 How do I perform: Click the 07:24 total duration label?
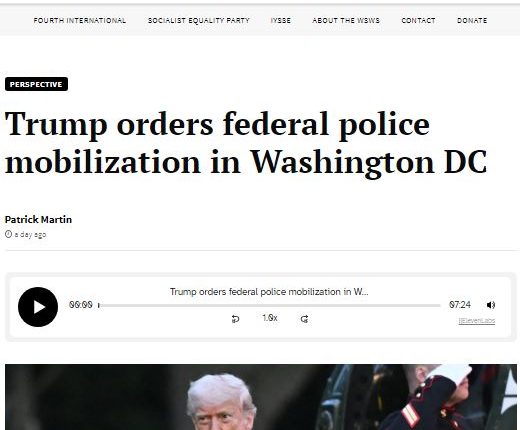pyautogui.click(x=460, y=305)
